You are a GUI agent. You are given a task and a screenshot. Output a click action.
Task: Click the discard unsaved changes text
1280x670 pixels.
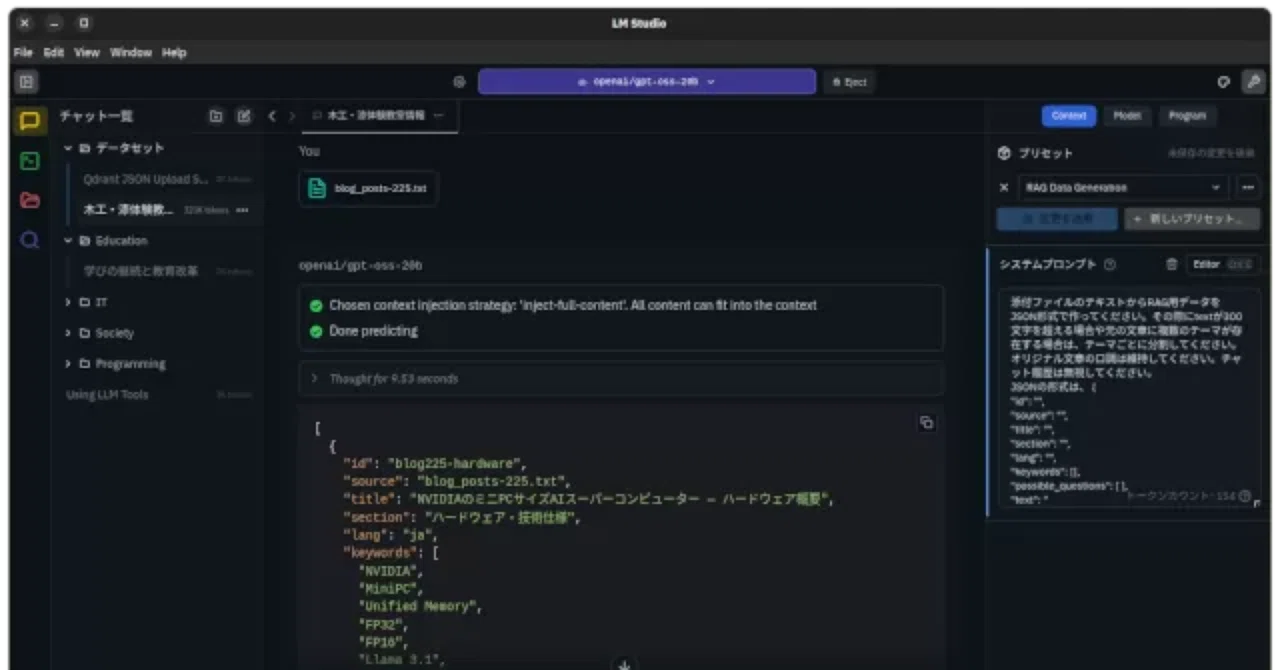tap(1211, 153)
